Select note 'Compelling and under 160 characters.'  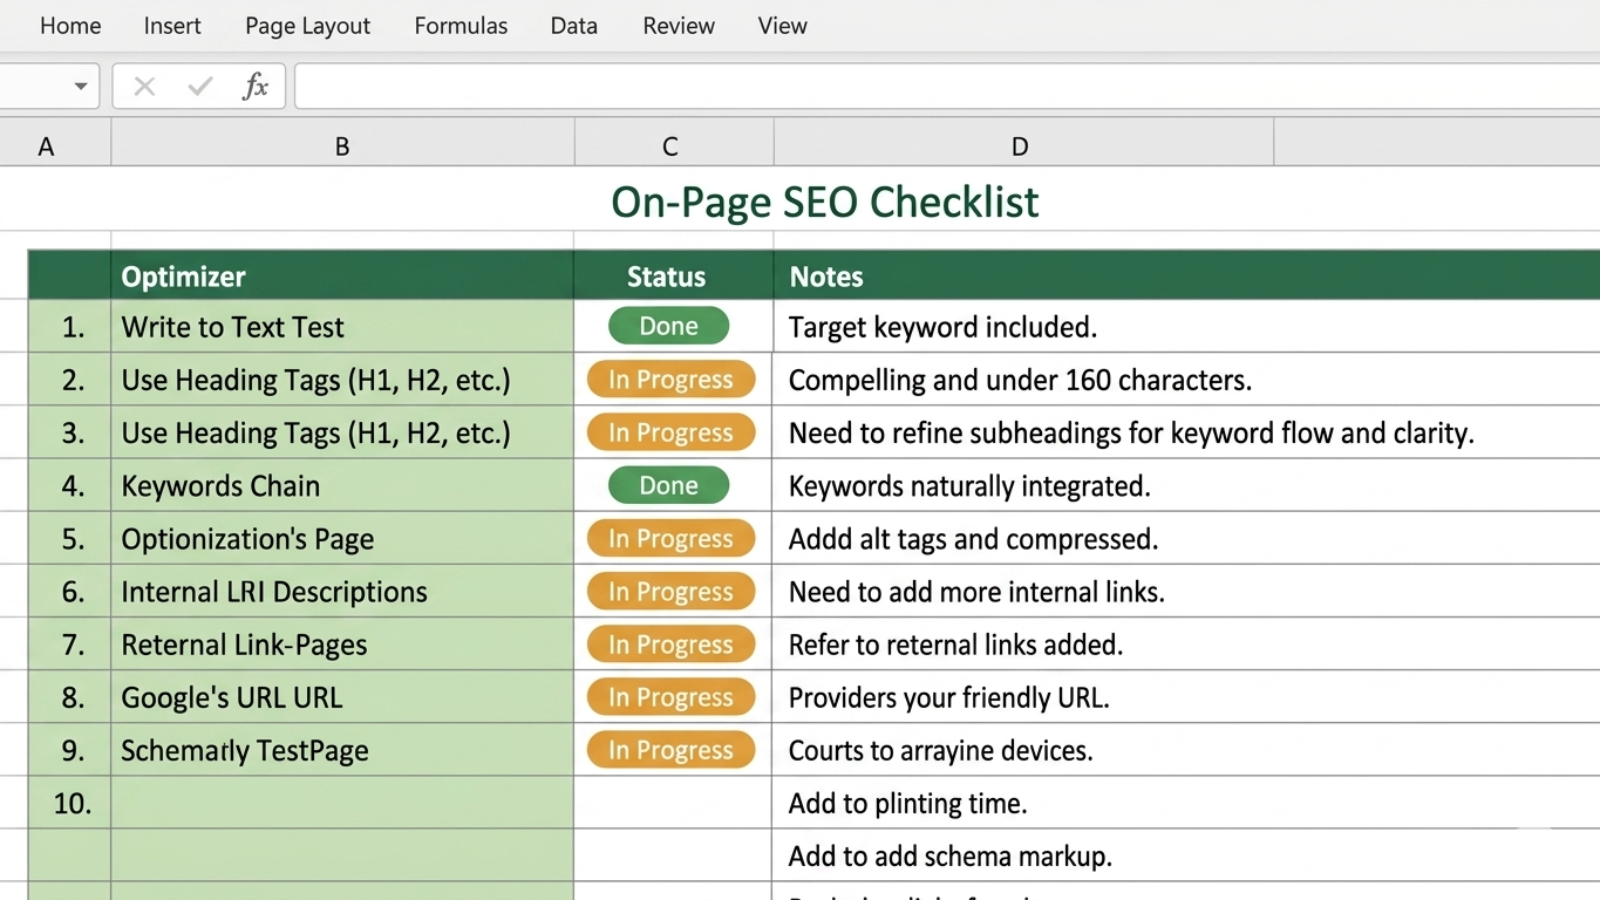[x=1186, y=380]
